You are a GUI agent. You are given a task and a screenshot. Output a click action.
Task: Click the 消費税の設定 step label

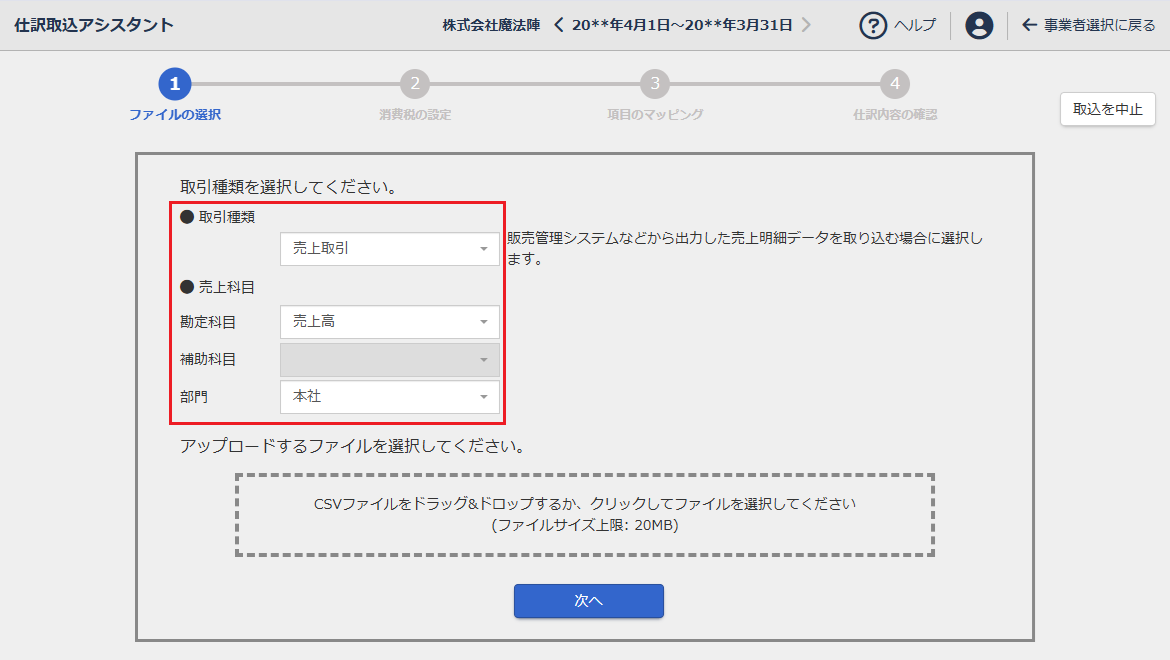tap(415, 115)
